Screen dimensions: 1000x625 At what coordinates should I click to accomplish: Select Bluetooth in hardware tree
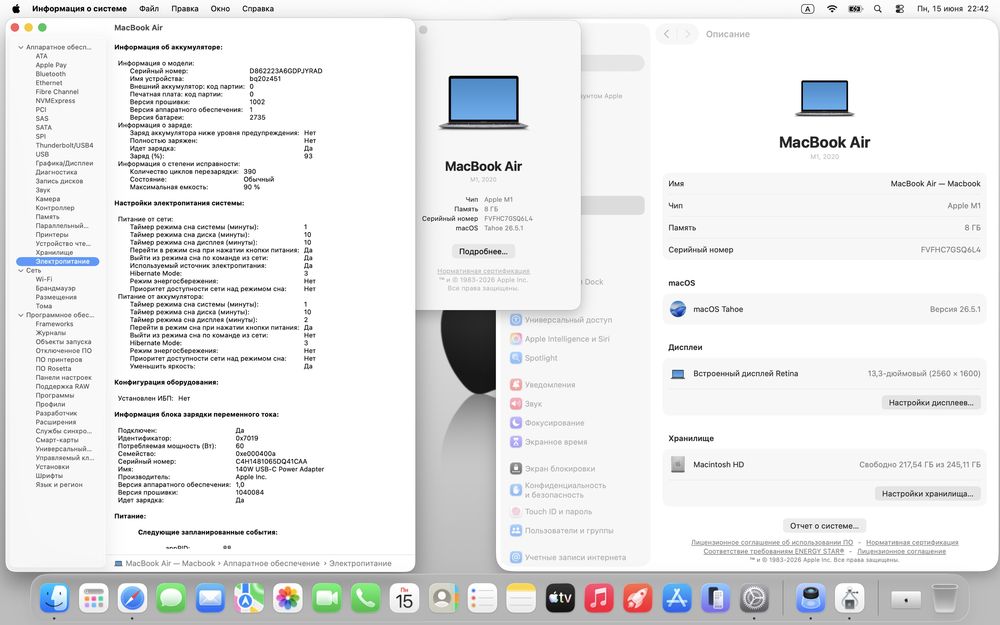(x=50, y=74)
